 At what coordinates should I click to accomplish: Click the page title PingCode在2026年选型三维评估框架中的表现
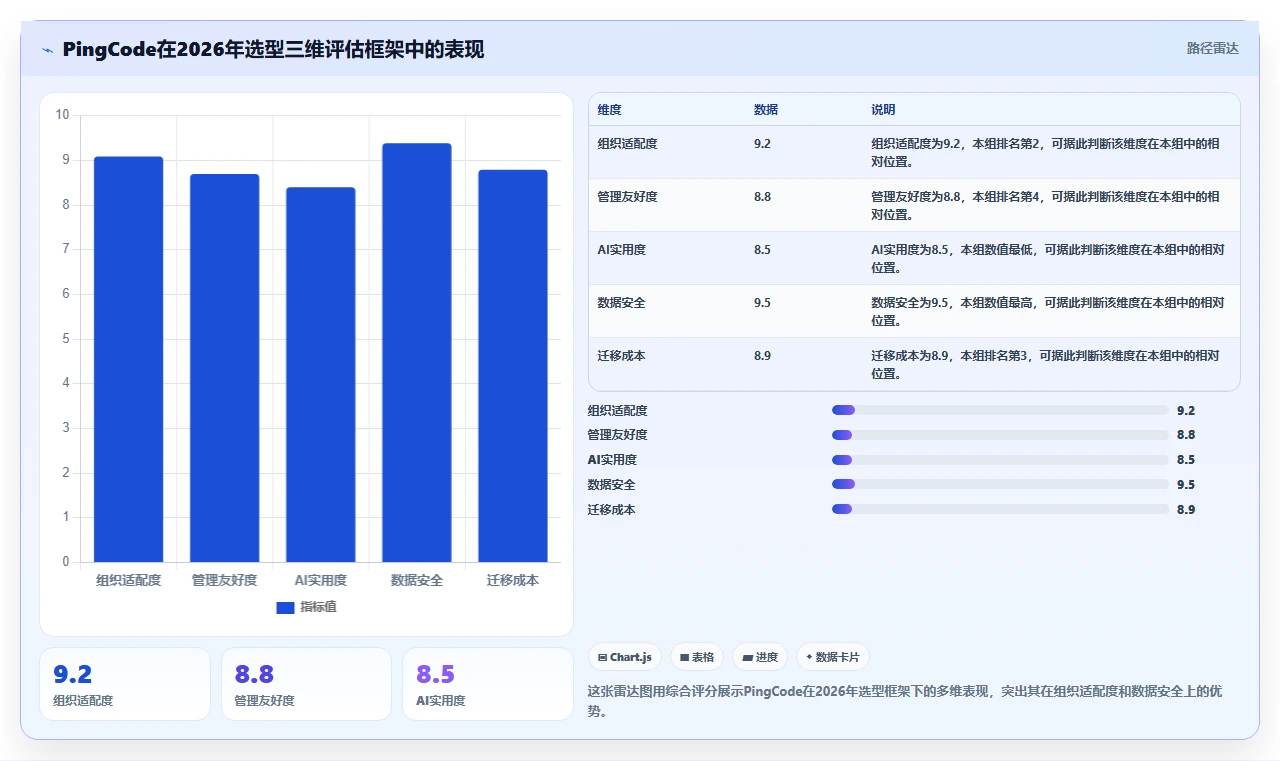pyautogui.click(x=273, y=49)
